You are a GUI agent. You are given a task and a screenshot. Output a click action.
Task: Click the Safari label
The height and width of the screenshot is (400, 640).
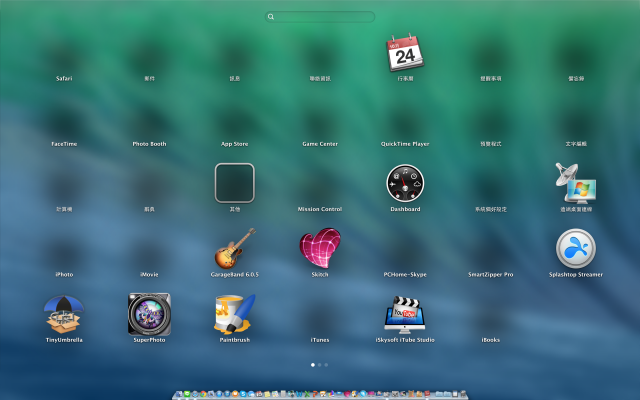[64, 78]
